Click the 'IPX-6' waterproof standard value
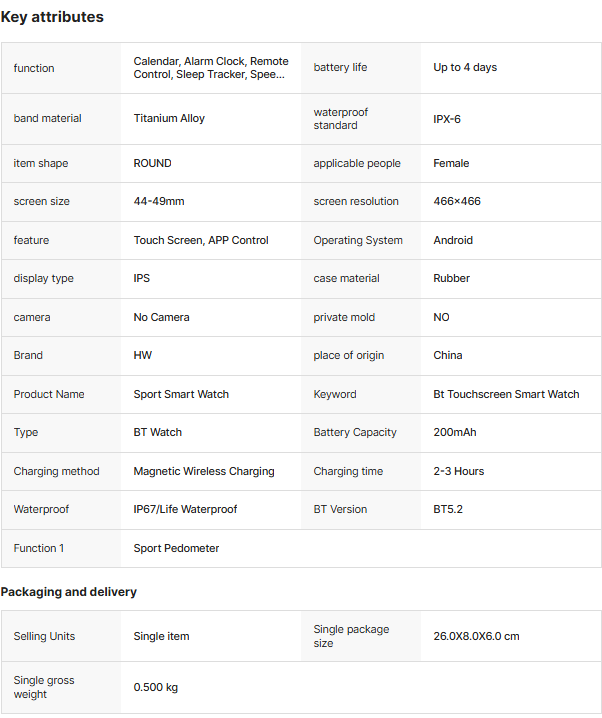This screenshot has width=602, height=718. click(x=447, y=119)
